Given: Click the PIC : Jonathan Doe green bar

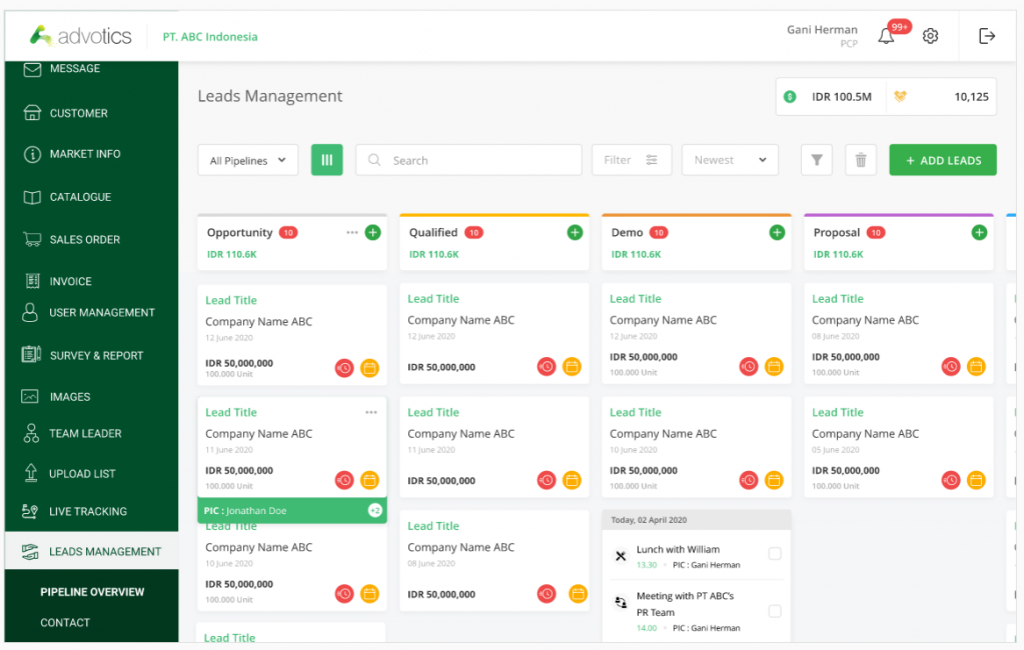Looking at the screenshot, I should [292, 511].
